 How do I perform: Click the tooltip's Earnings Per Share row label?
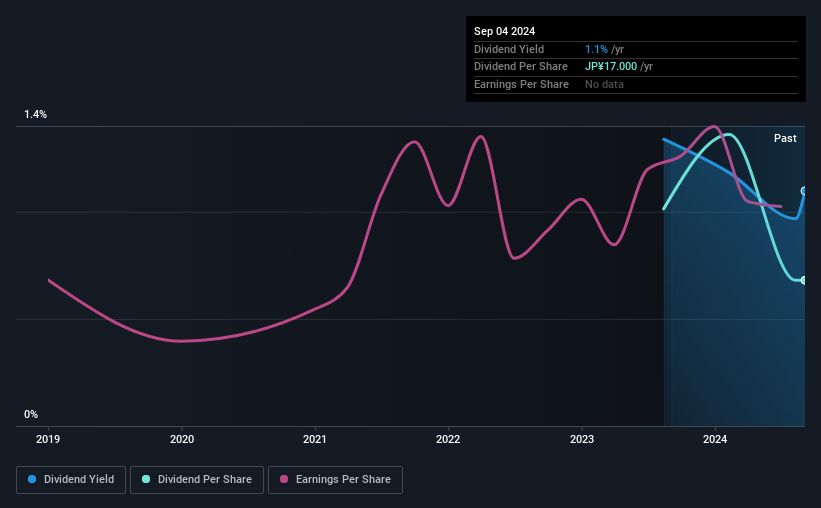point(521,85)
